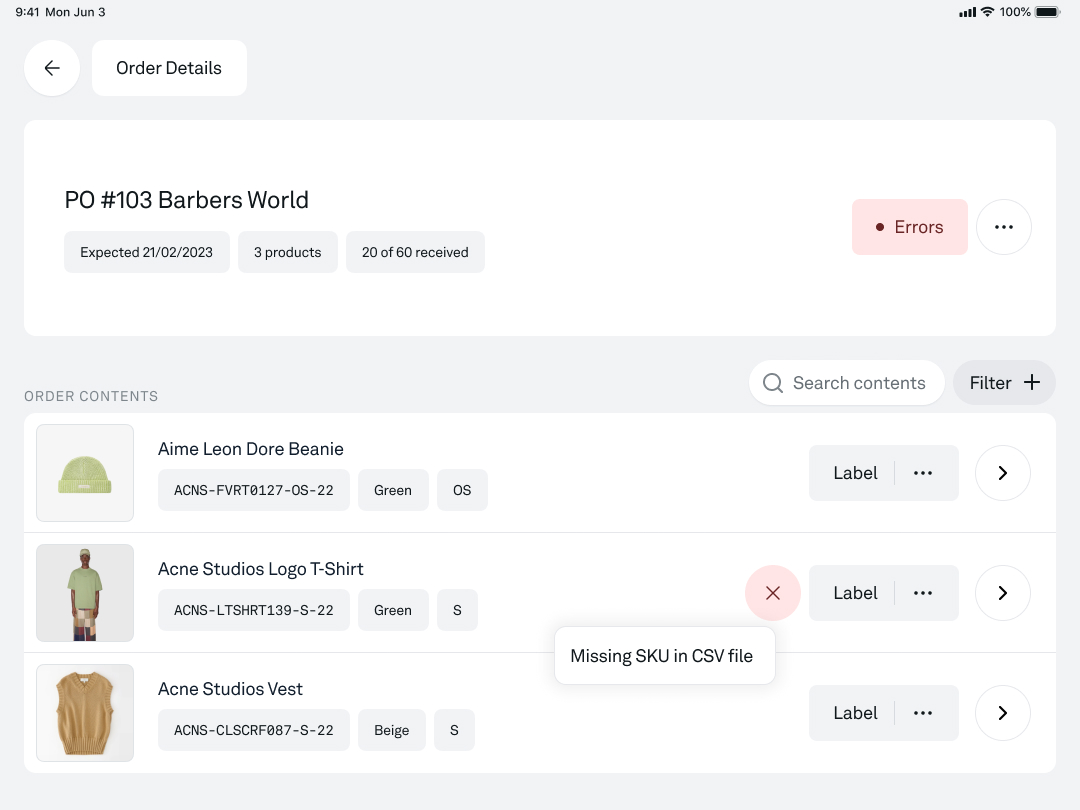Click the 3 products tag
Screen dimensions: 1080x810
(x=288, y=252)
